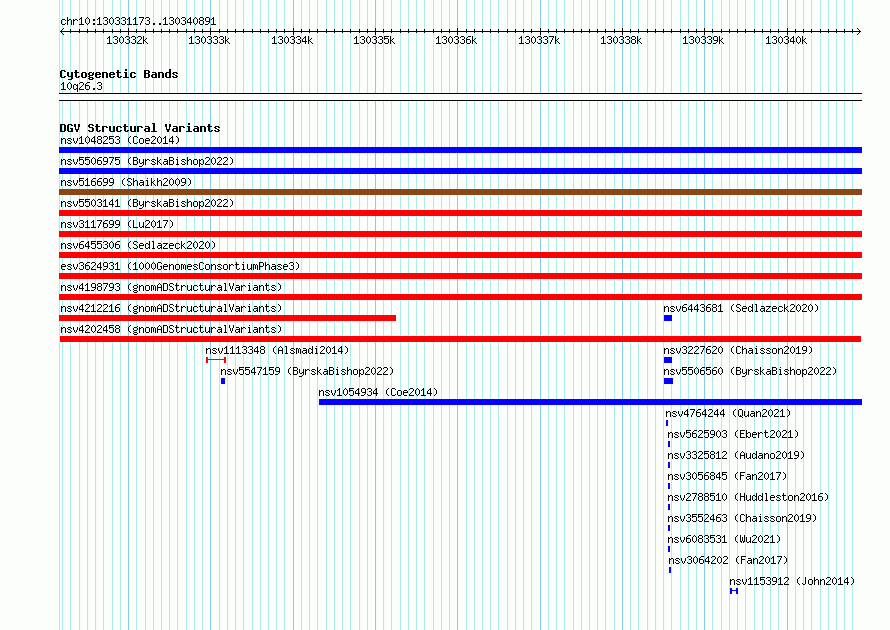The width and height of the screenshot is (890, 630).
Task: Select the red bar under nsv6455306
Action: [460, 255]
